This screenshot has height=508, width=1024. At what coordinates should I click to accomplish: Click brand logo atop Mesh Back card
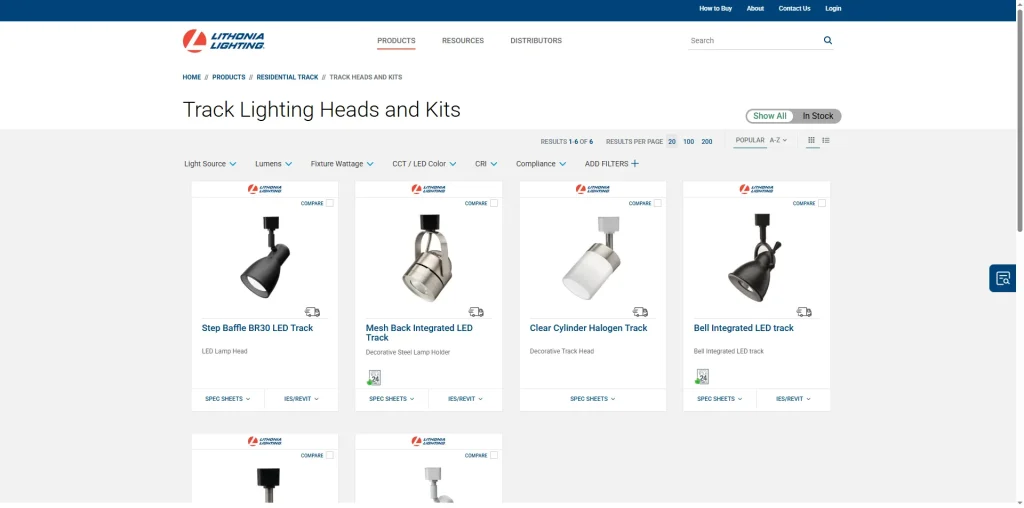[x=428, y=189]
